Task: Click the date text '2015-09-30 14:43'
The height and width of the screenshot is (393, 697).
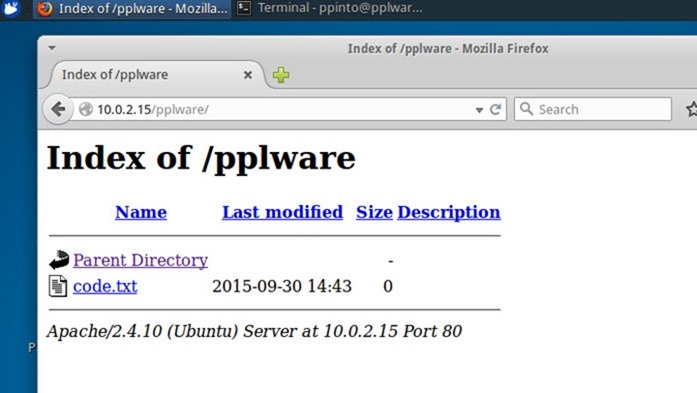Action: 282,286
